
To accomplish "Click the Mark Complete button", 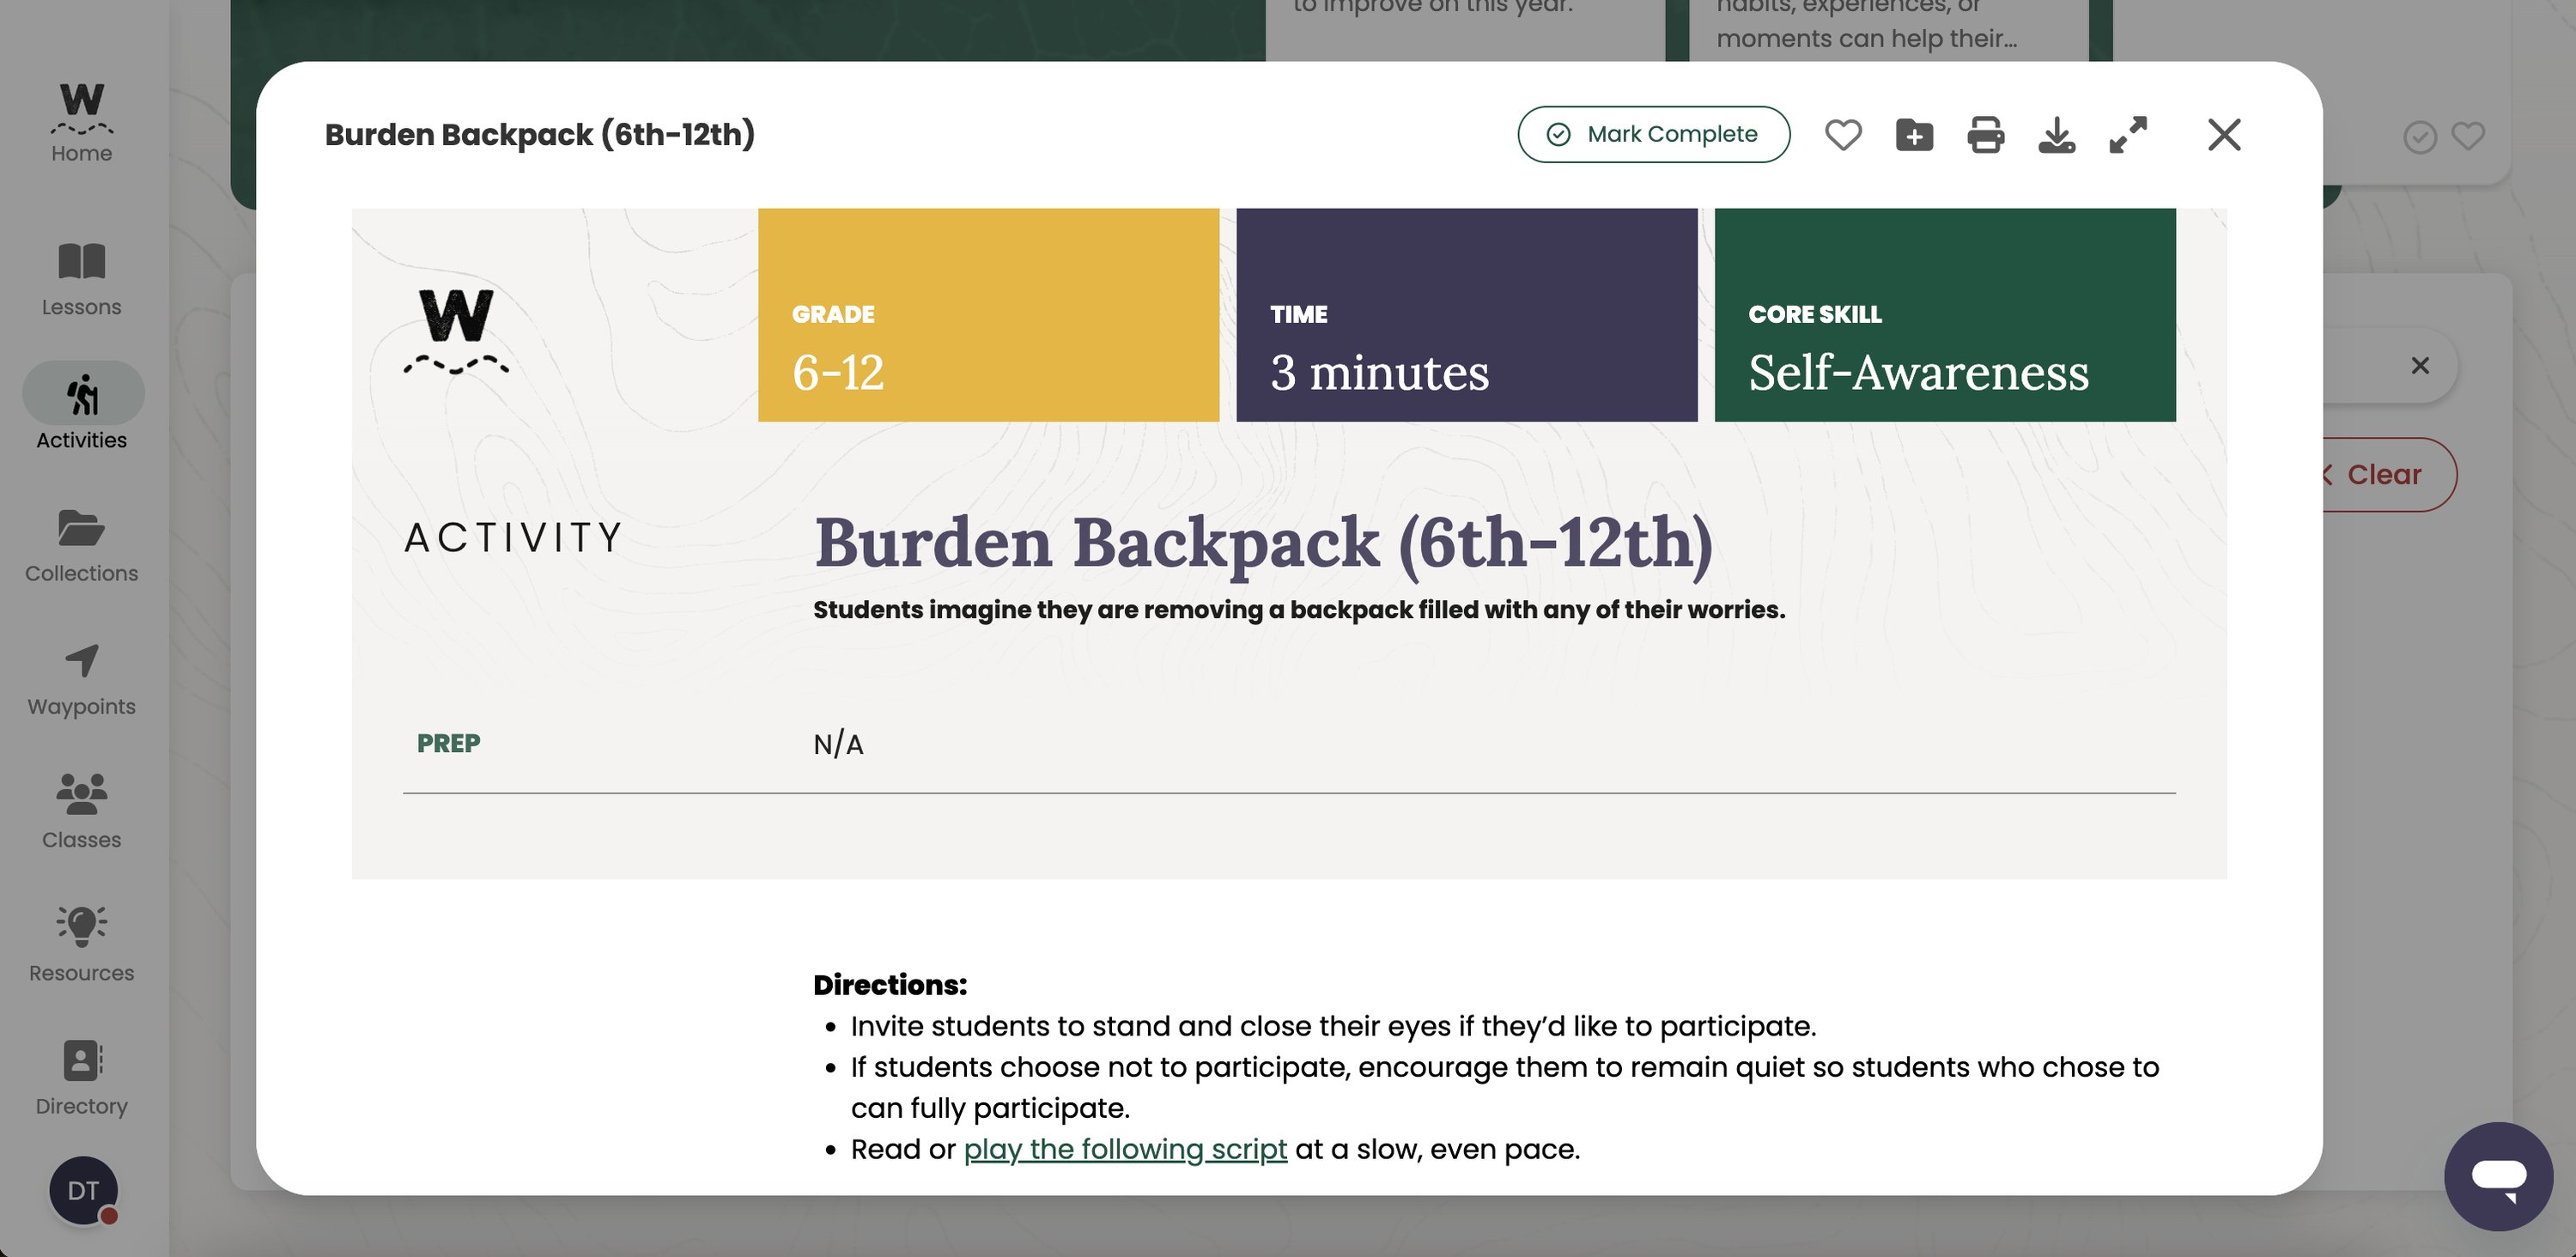I will [x=1654, y=133].
